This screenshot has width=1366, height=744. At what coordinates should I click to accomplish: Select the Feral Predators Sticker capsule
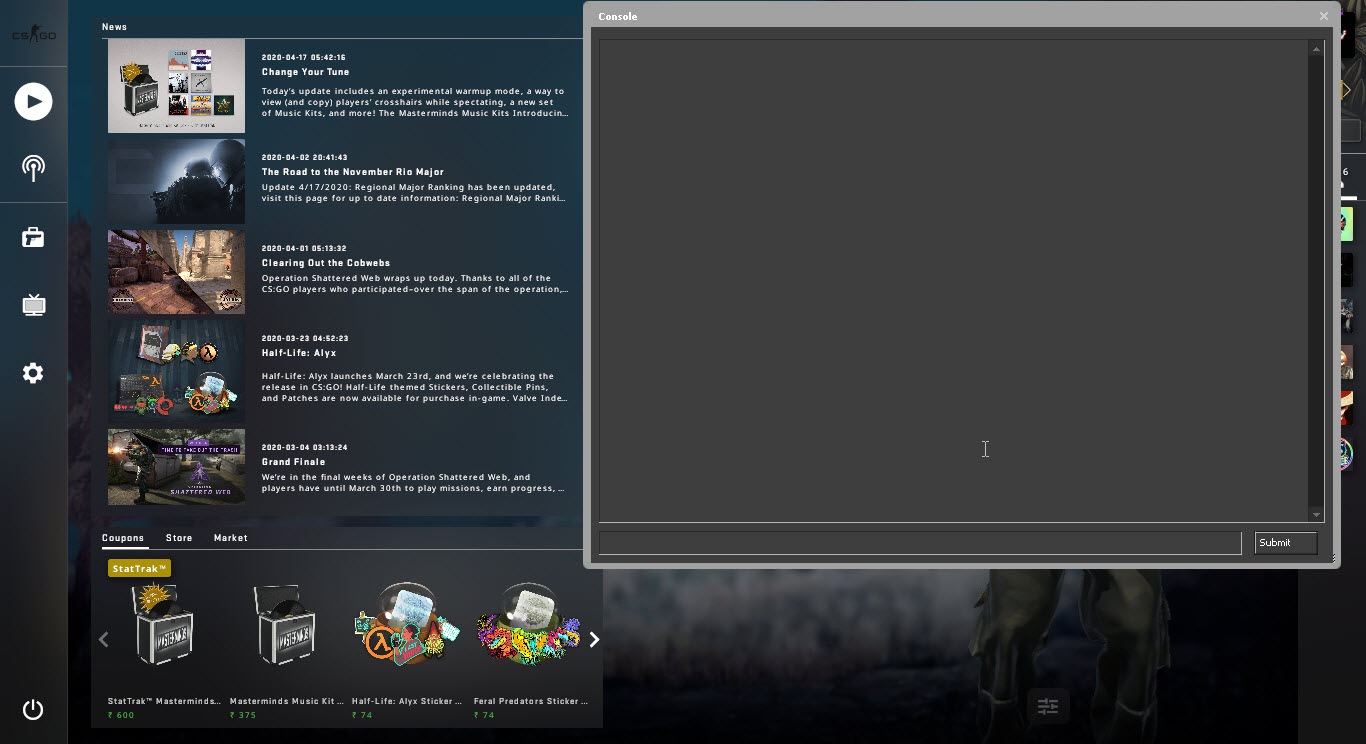pyautogui.click(x=530, y=625)
